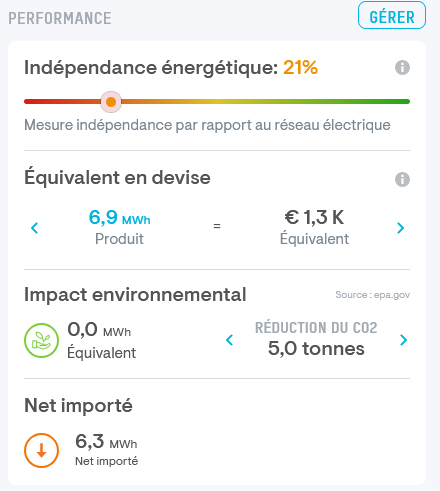
Task: Click the orange down-arrow net import icon
Action: [41, 450]
